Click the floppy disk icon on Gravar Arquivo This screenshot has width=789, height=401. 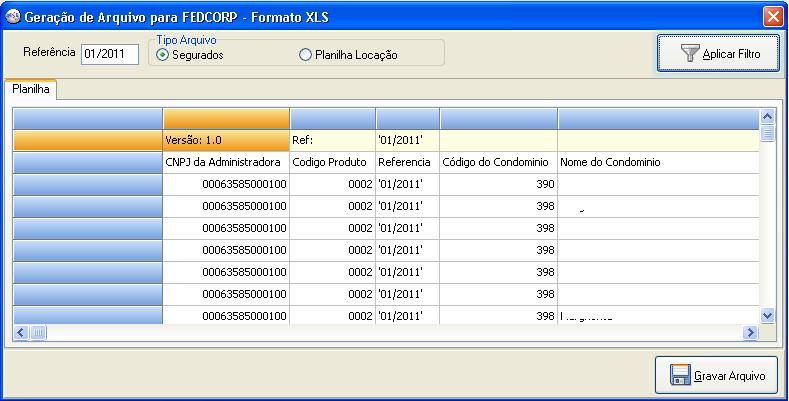(x=680, y=376)
